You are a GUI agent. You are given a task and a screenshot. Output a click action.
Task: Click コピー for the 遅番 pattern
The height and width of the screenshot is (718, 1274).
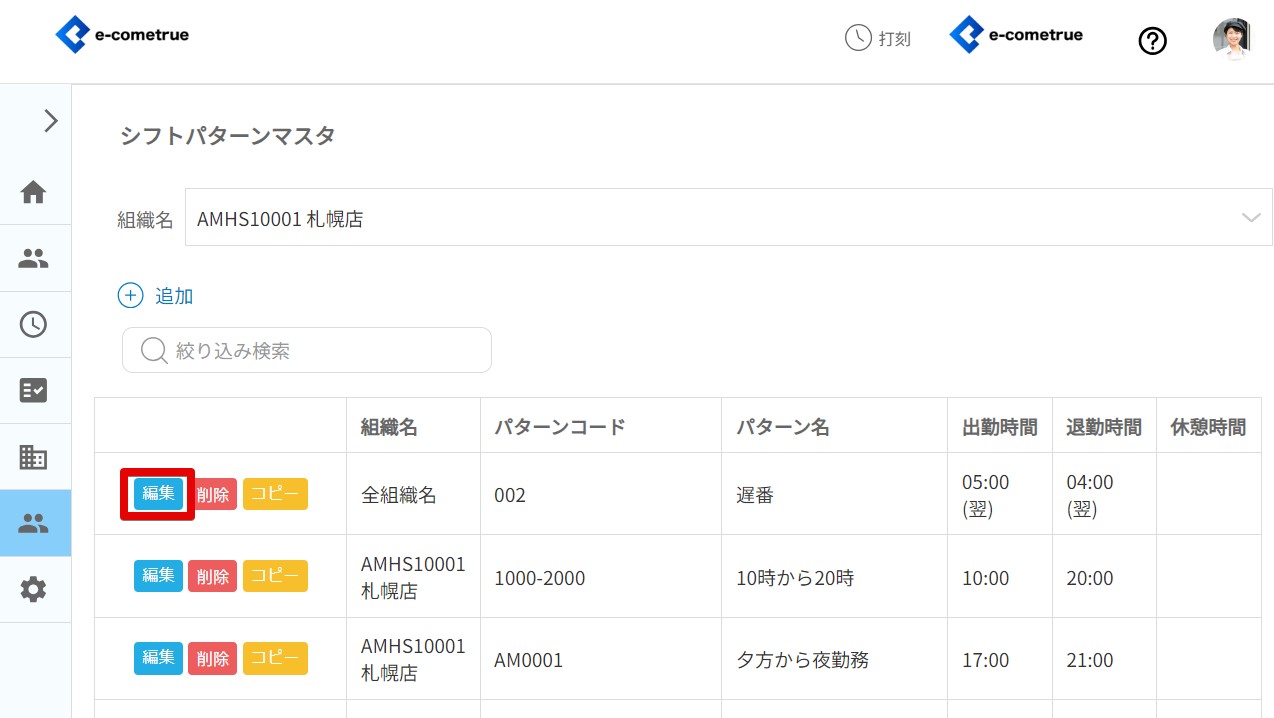pyautogui.click(x=275, y=494)
